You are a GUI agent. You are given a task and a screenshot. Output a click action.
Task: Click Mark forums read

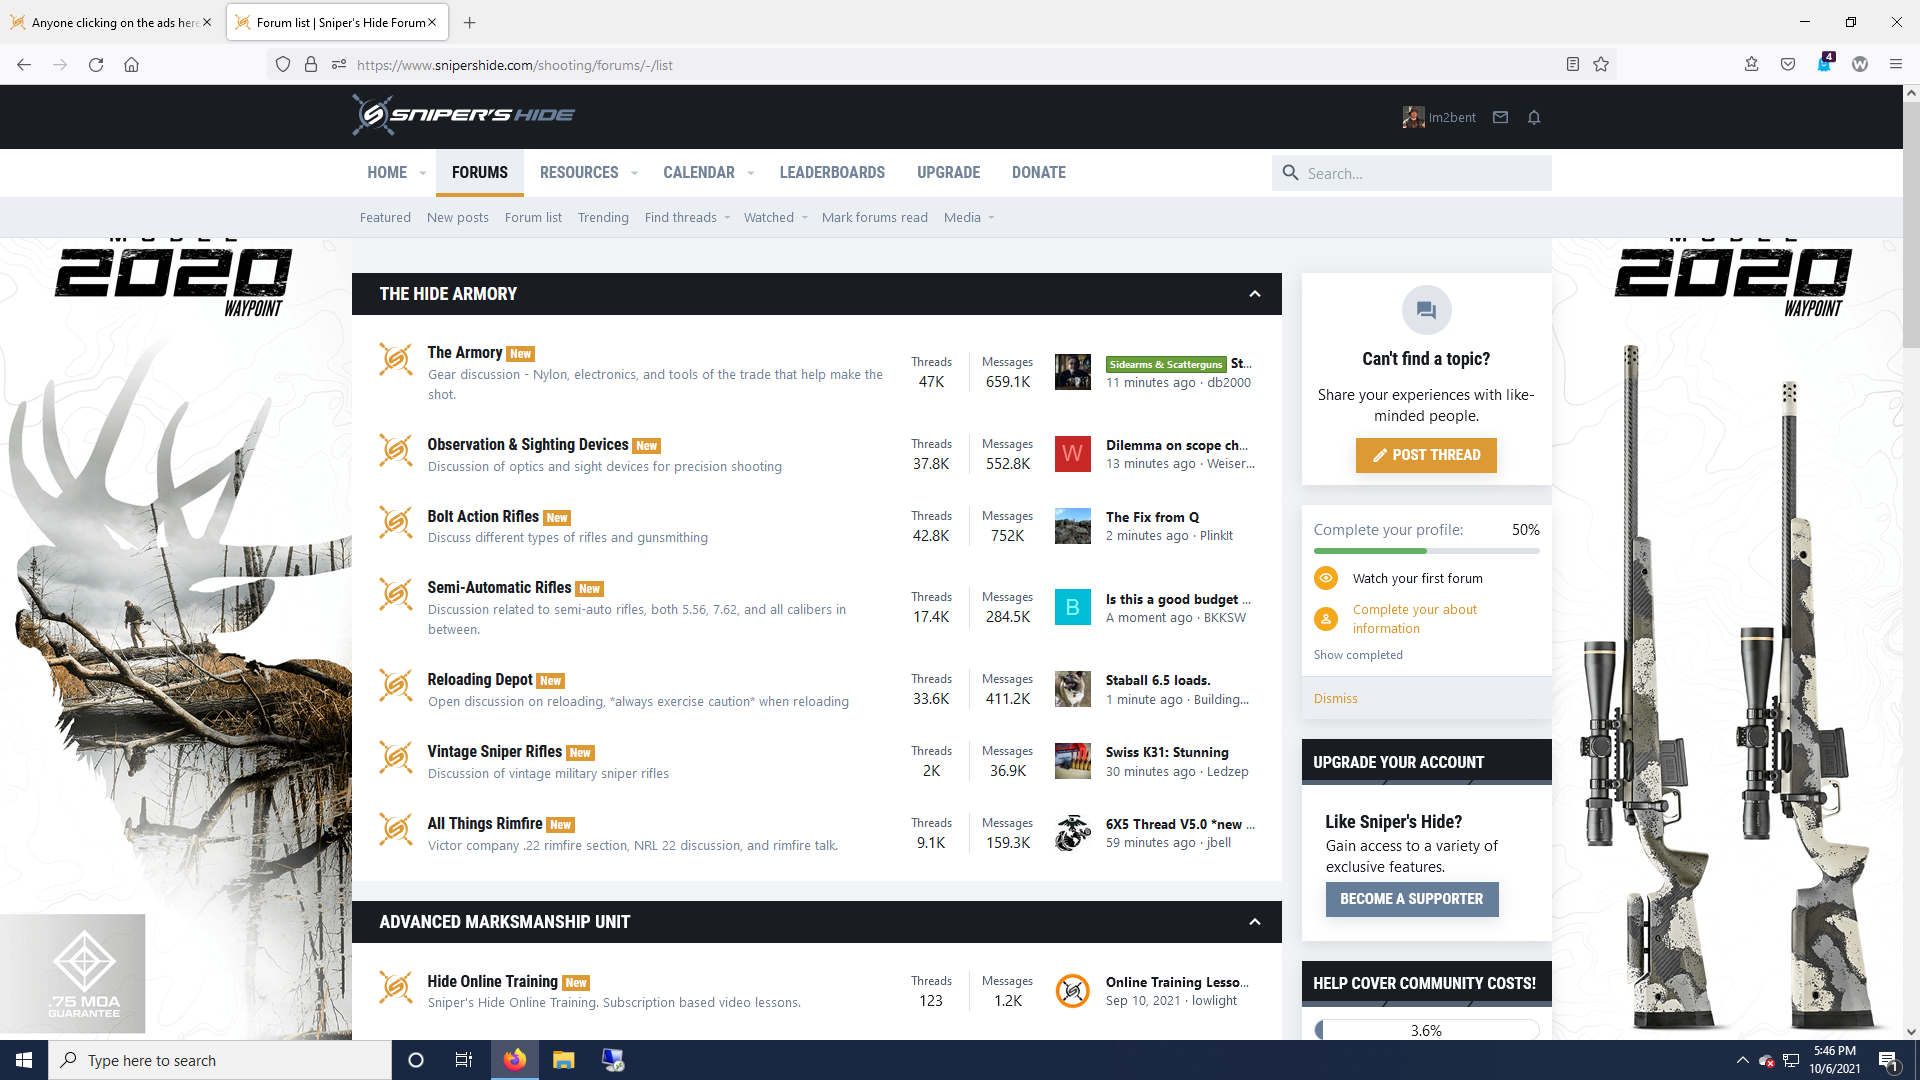[875, 217]
